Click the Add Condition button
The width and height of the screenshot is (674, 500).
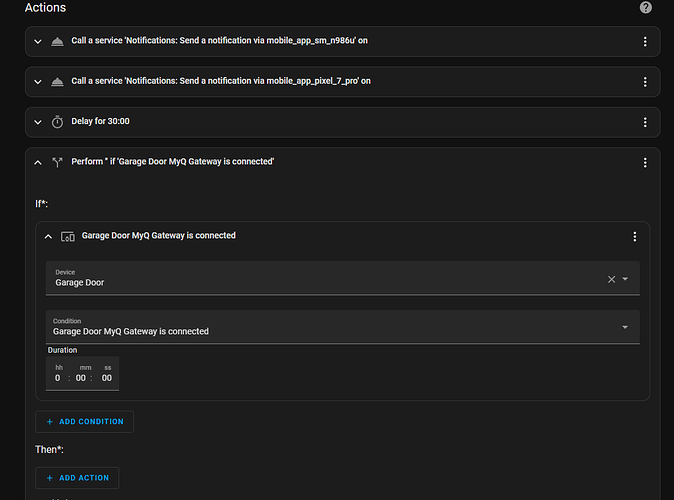point(84,422)
